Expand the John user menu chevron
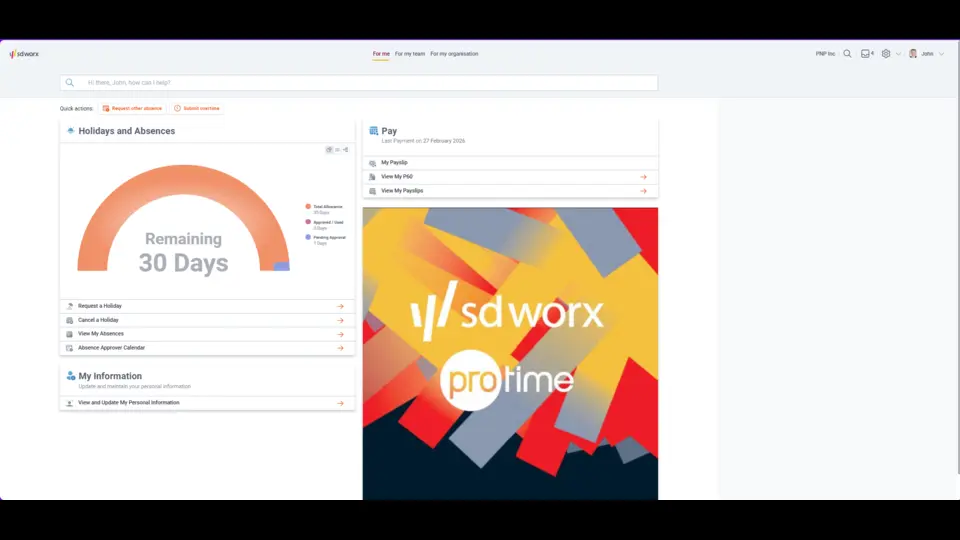 click(941, 54)
